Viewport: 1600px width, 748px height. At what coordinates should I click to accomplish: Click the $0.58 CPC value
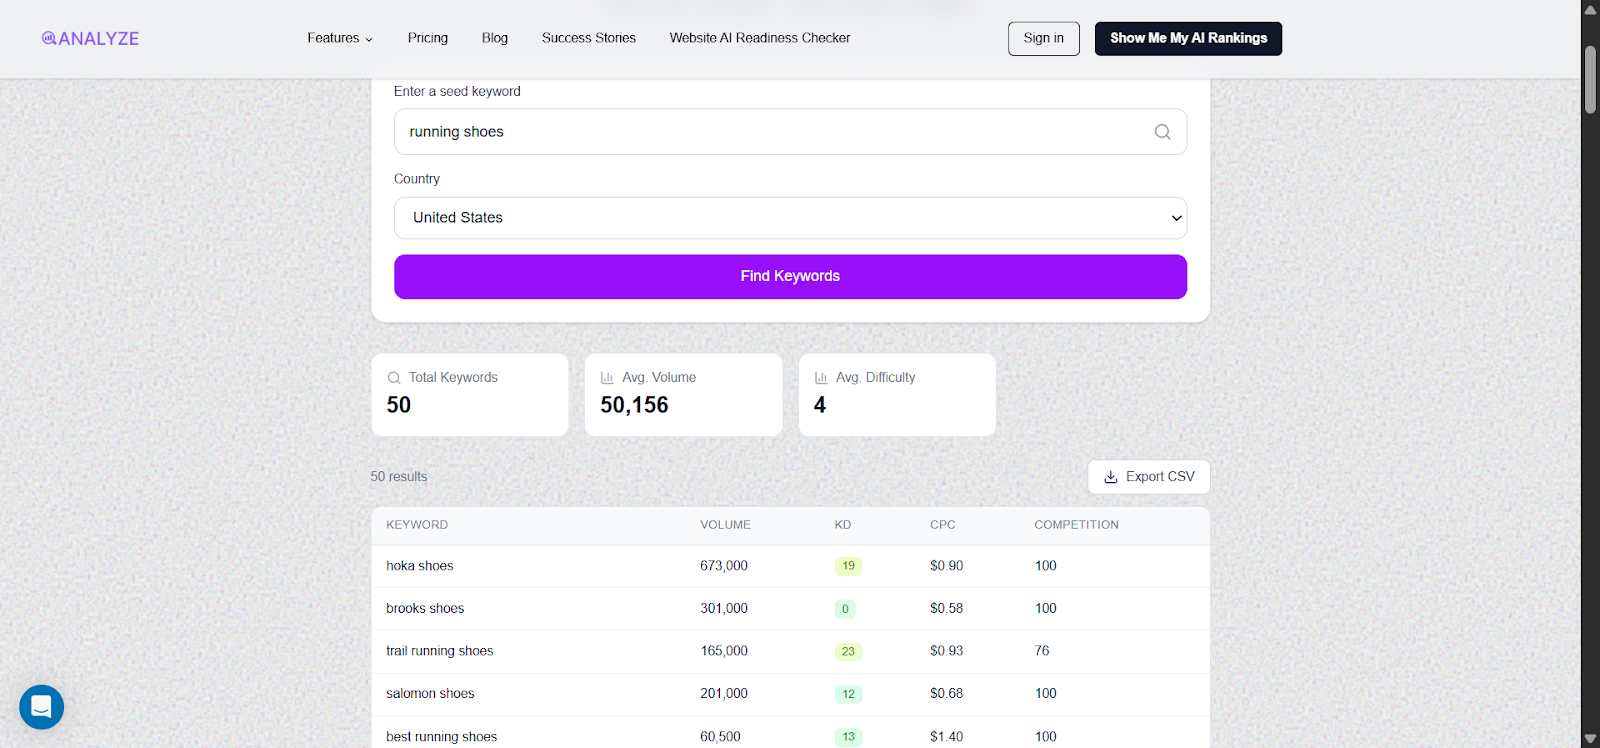click(946, 608)
